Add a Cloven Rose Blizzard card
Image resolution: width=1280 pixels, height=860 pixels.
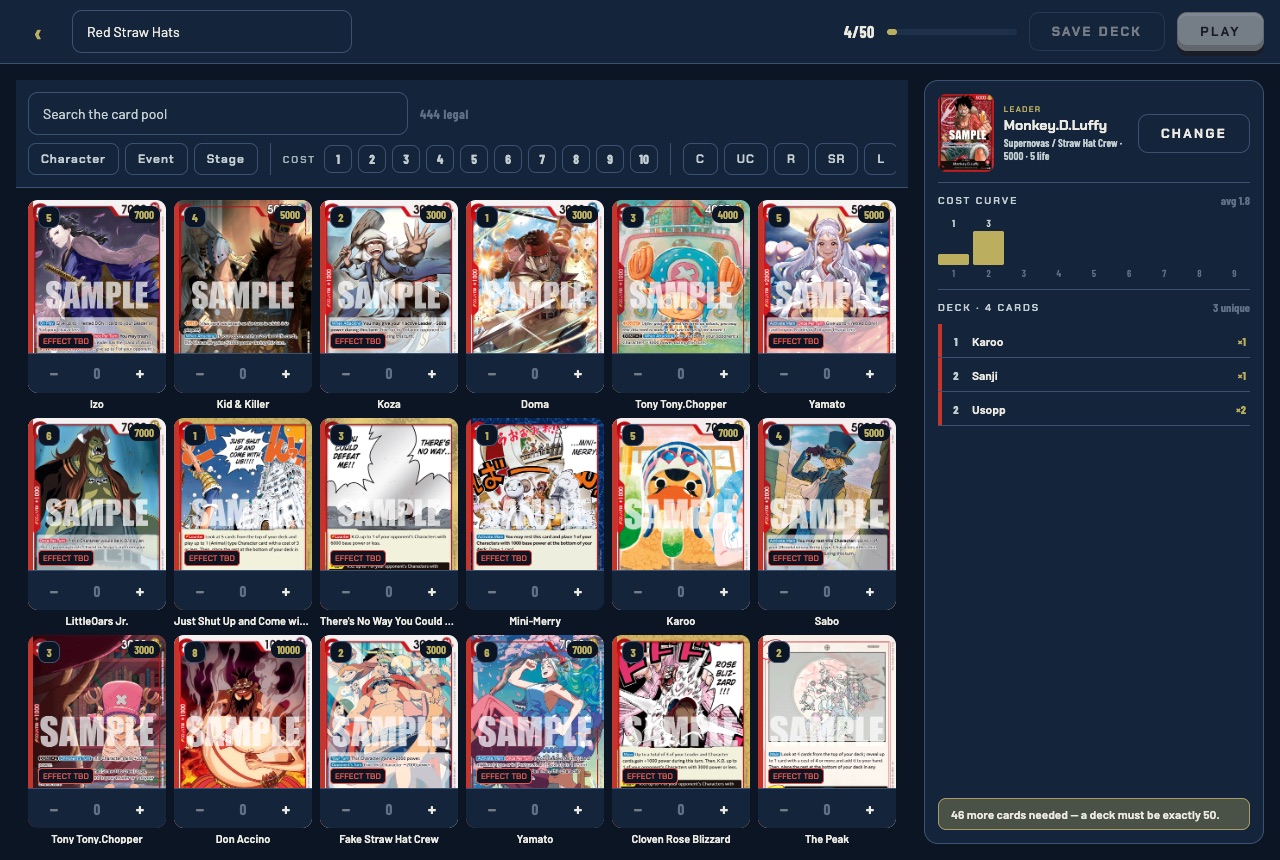[x=724, y=809]
